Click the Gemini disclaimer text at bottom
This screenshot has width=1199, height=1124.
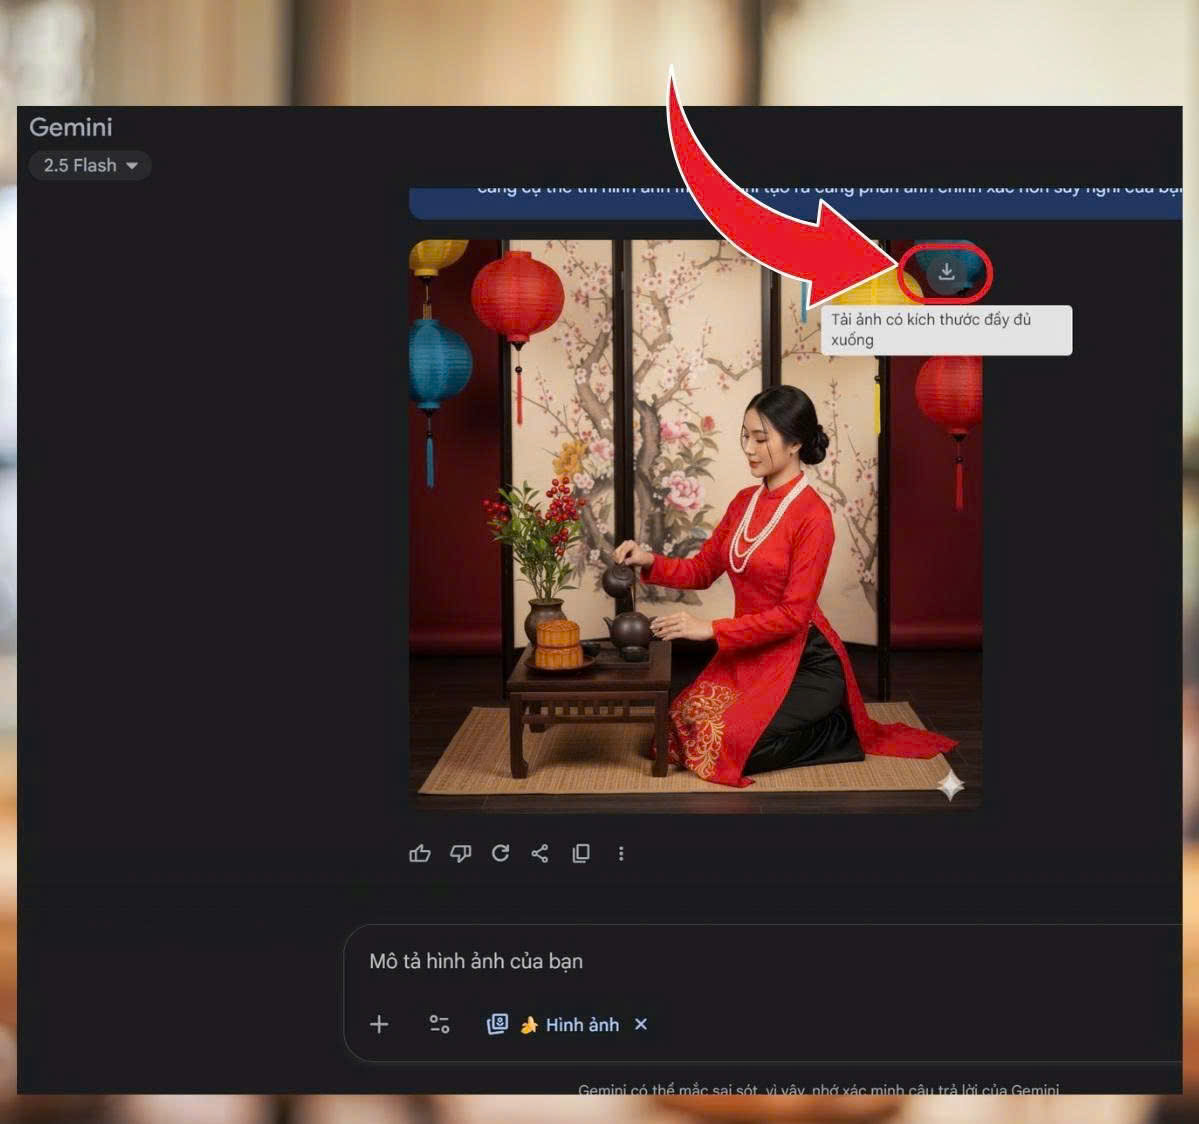818,1089
